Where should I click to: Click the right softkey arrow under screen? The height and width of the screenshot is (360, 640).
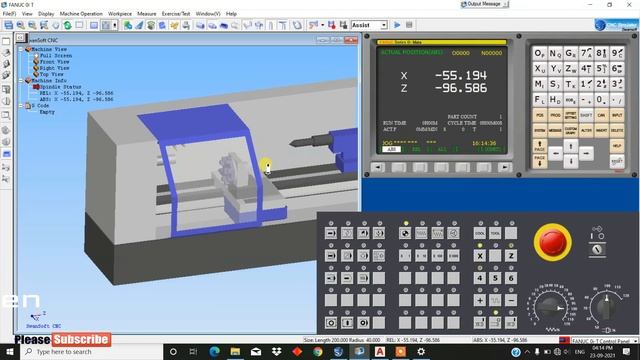pyautogui.click(x=505, y=167)
